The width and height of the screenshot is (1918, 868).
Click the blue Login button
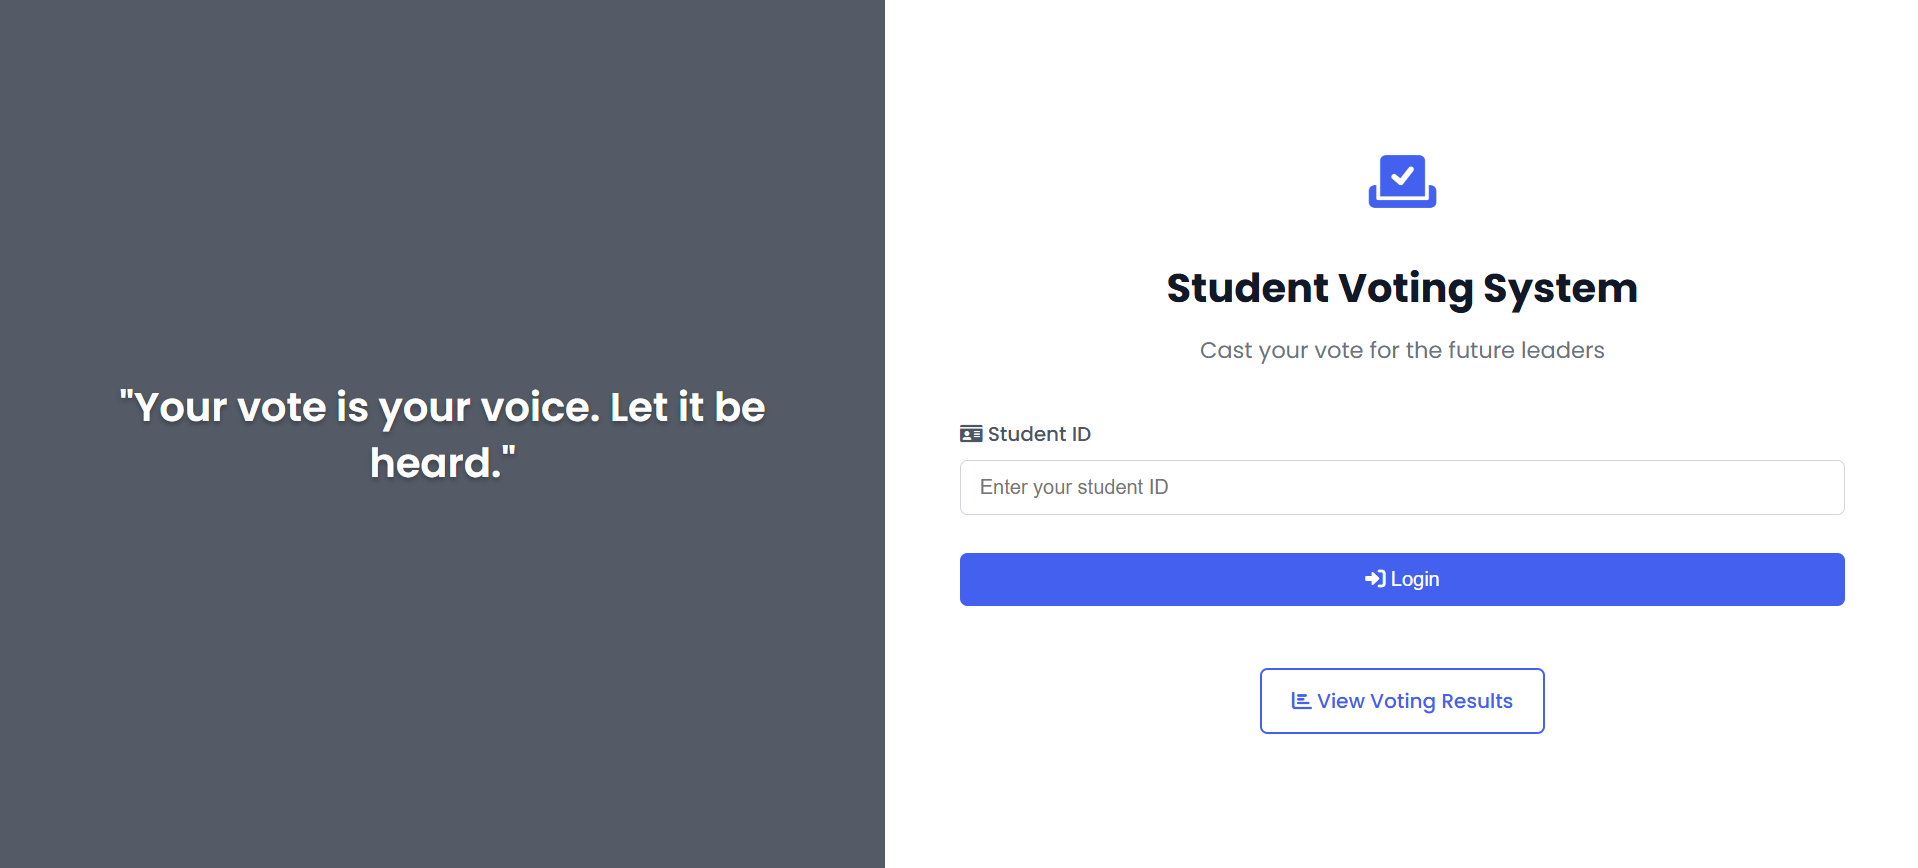[x=1402, y=579]
